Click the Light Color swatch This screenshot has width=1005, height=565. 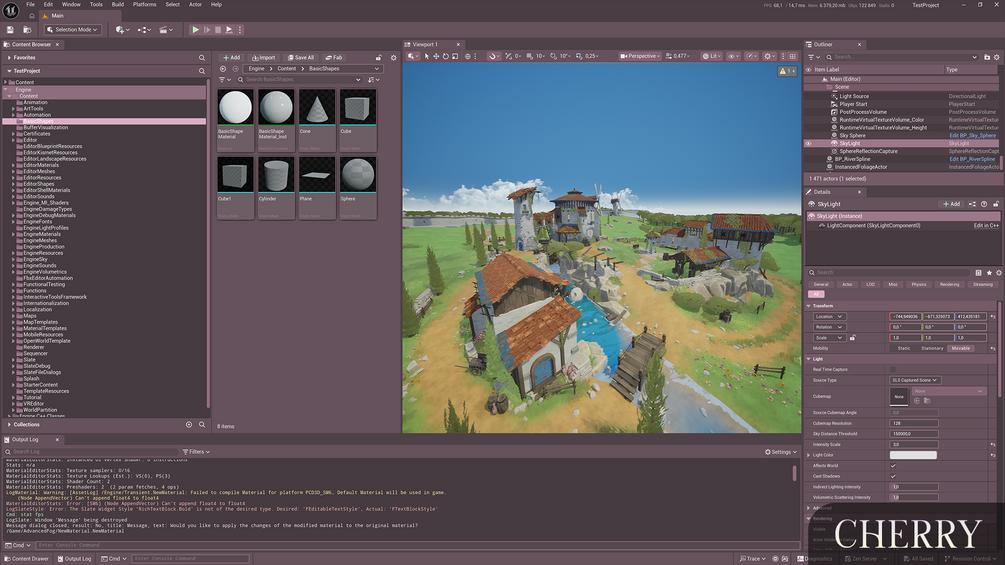point(913,455)
